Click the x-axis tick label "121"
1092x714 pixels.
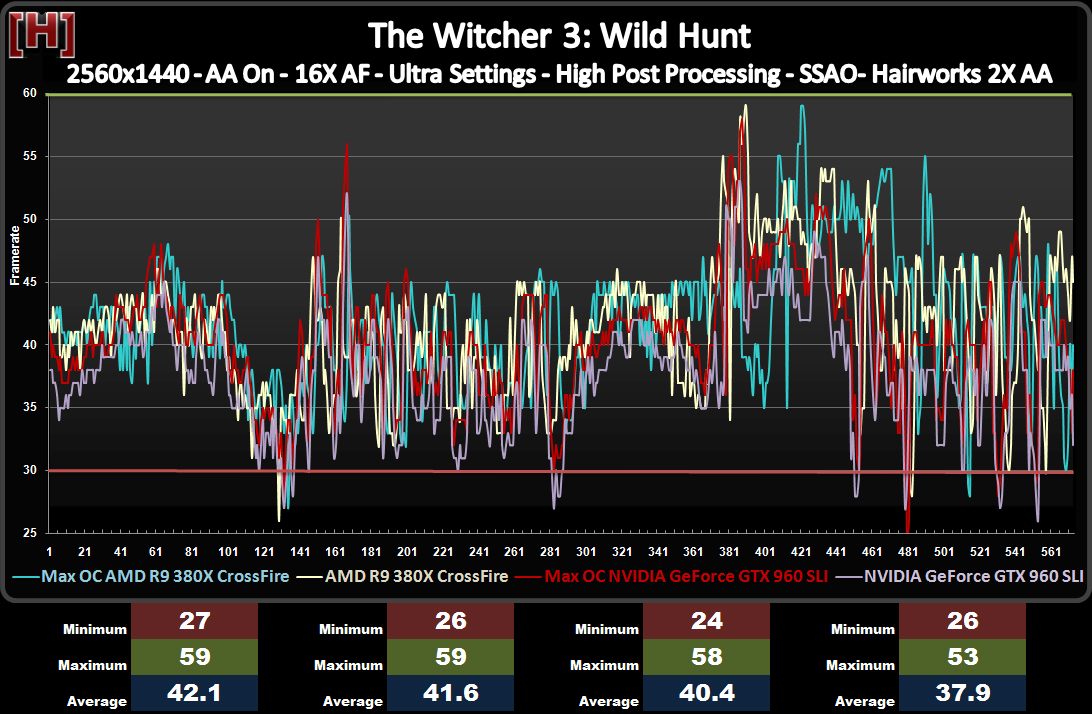(264, 552)
